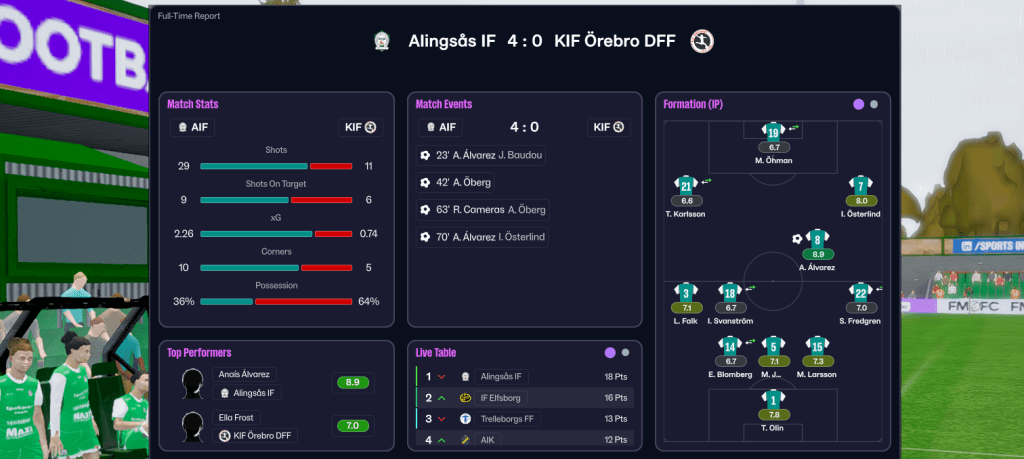The width and height of the screenshot is (1024, 459).
Task: Click IF Elfsborg crest in Live Table
Action: click(465, 398)
